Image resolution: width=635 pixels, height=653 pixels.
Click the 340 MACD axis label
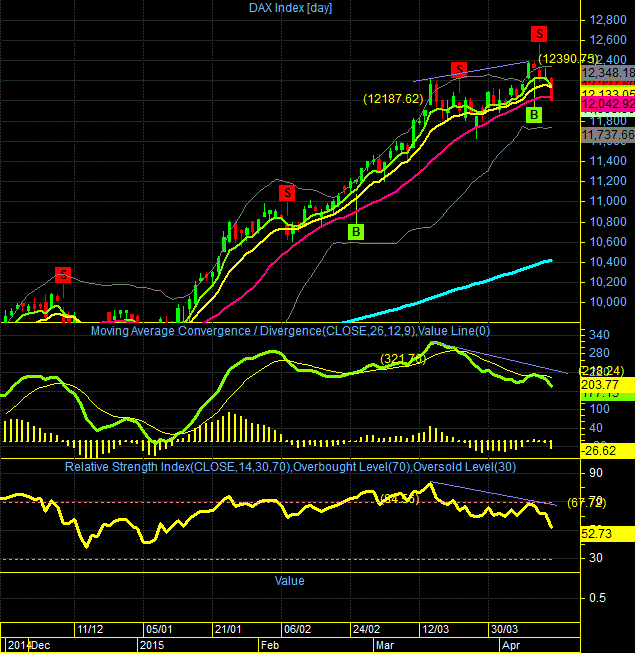coord(600,335)
